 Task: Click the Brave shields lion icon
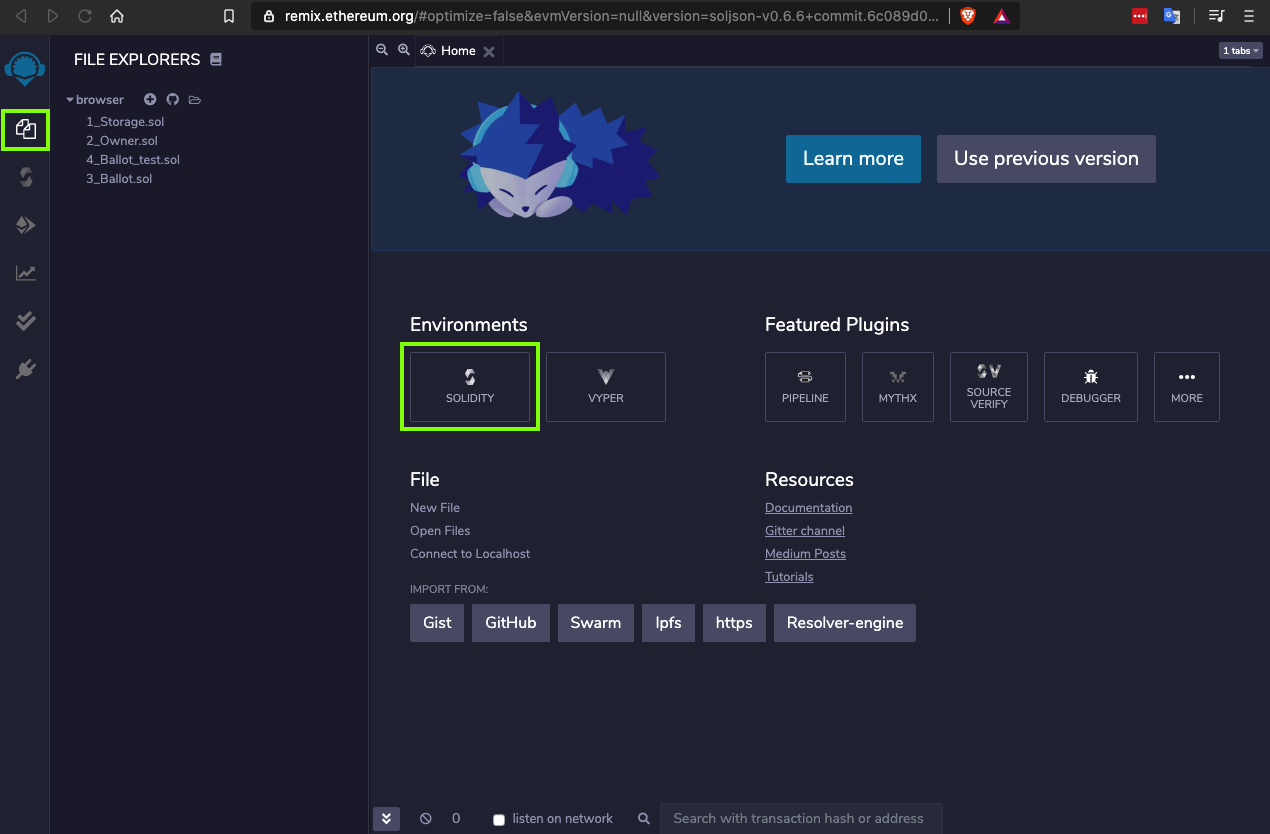[x=967, y=16]
